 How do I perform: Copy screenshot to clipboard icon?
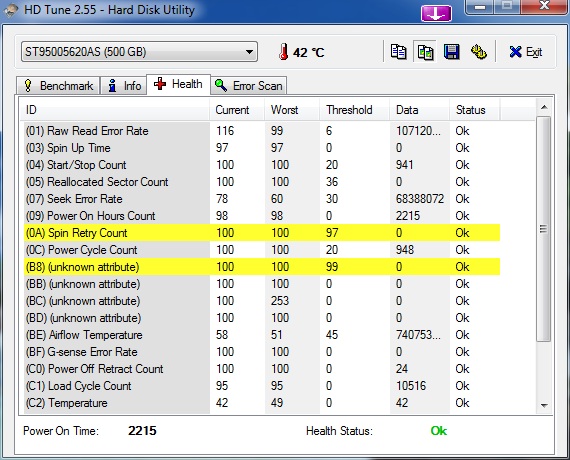[x=425, y=52]
